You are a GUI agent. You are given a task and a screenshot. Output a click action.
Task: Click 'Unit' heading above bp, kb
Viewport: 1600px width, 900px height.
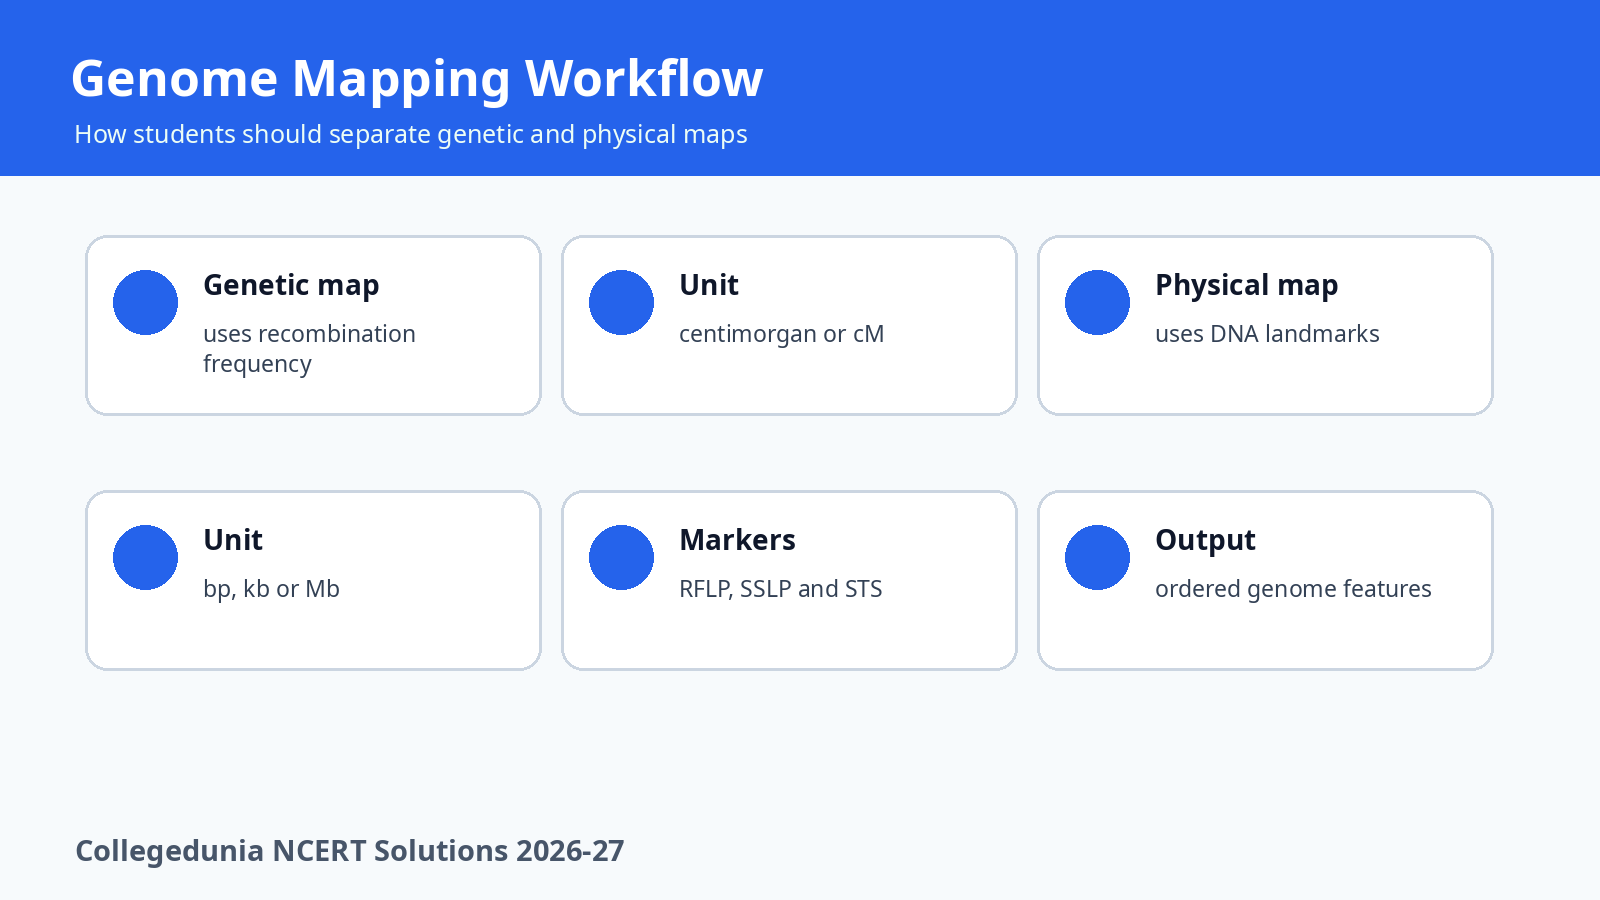click(x=233, y=540)
